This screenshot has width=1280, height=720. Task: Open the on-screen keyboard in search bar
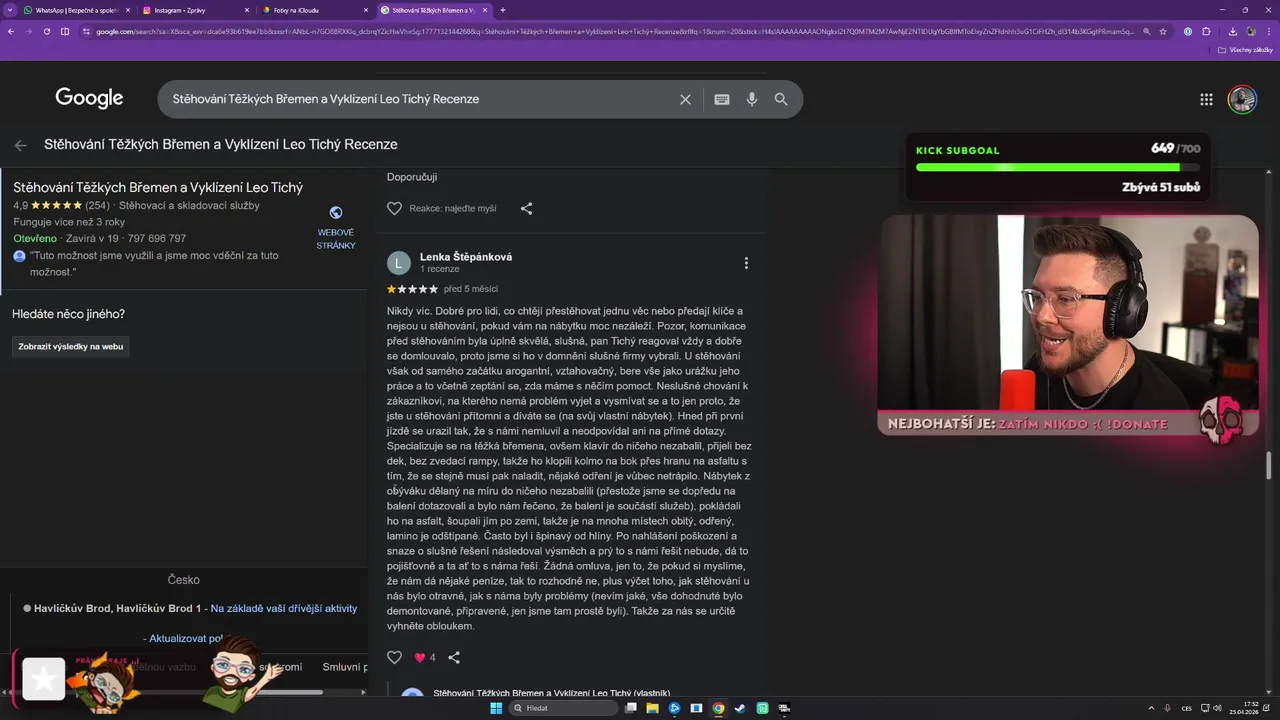point(722,99)
